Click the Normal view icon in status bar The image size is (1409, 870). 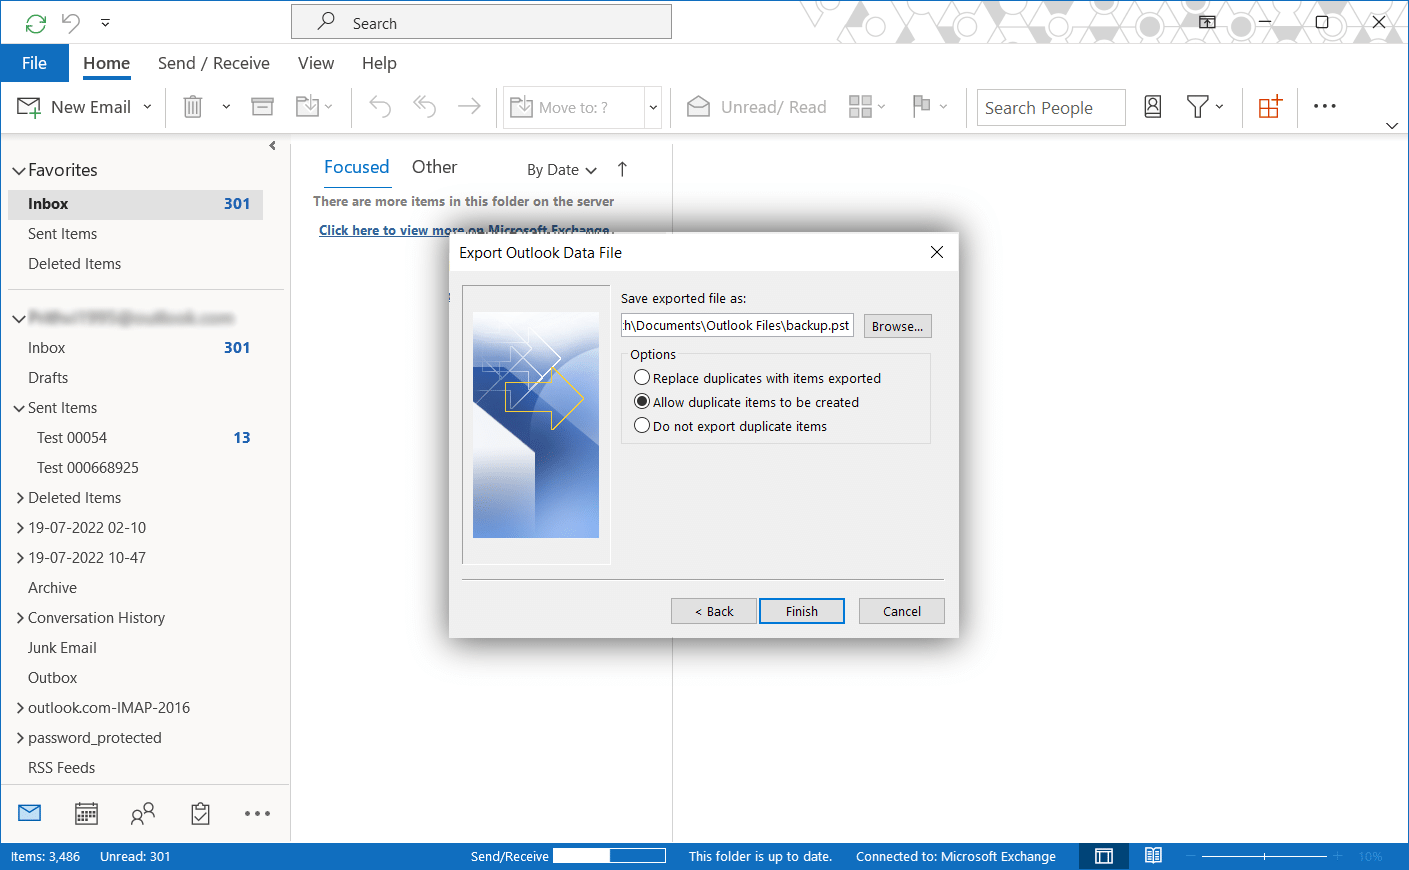1104,856
